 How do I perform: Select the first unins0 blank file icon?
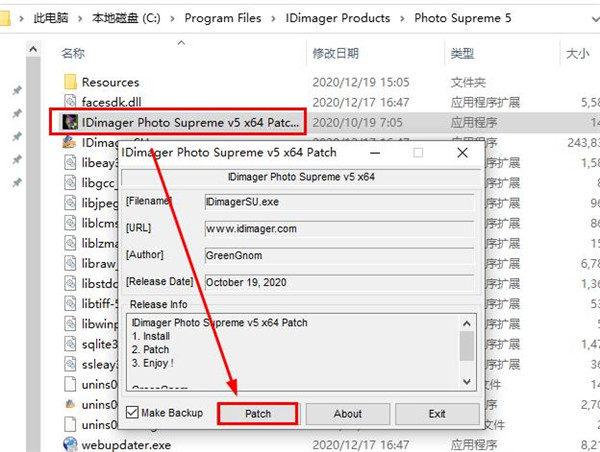(x=70, y=384)
